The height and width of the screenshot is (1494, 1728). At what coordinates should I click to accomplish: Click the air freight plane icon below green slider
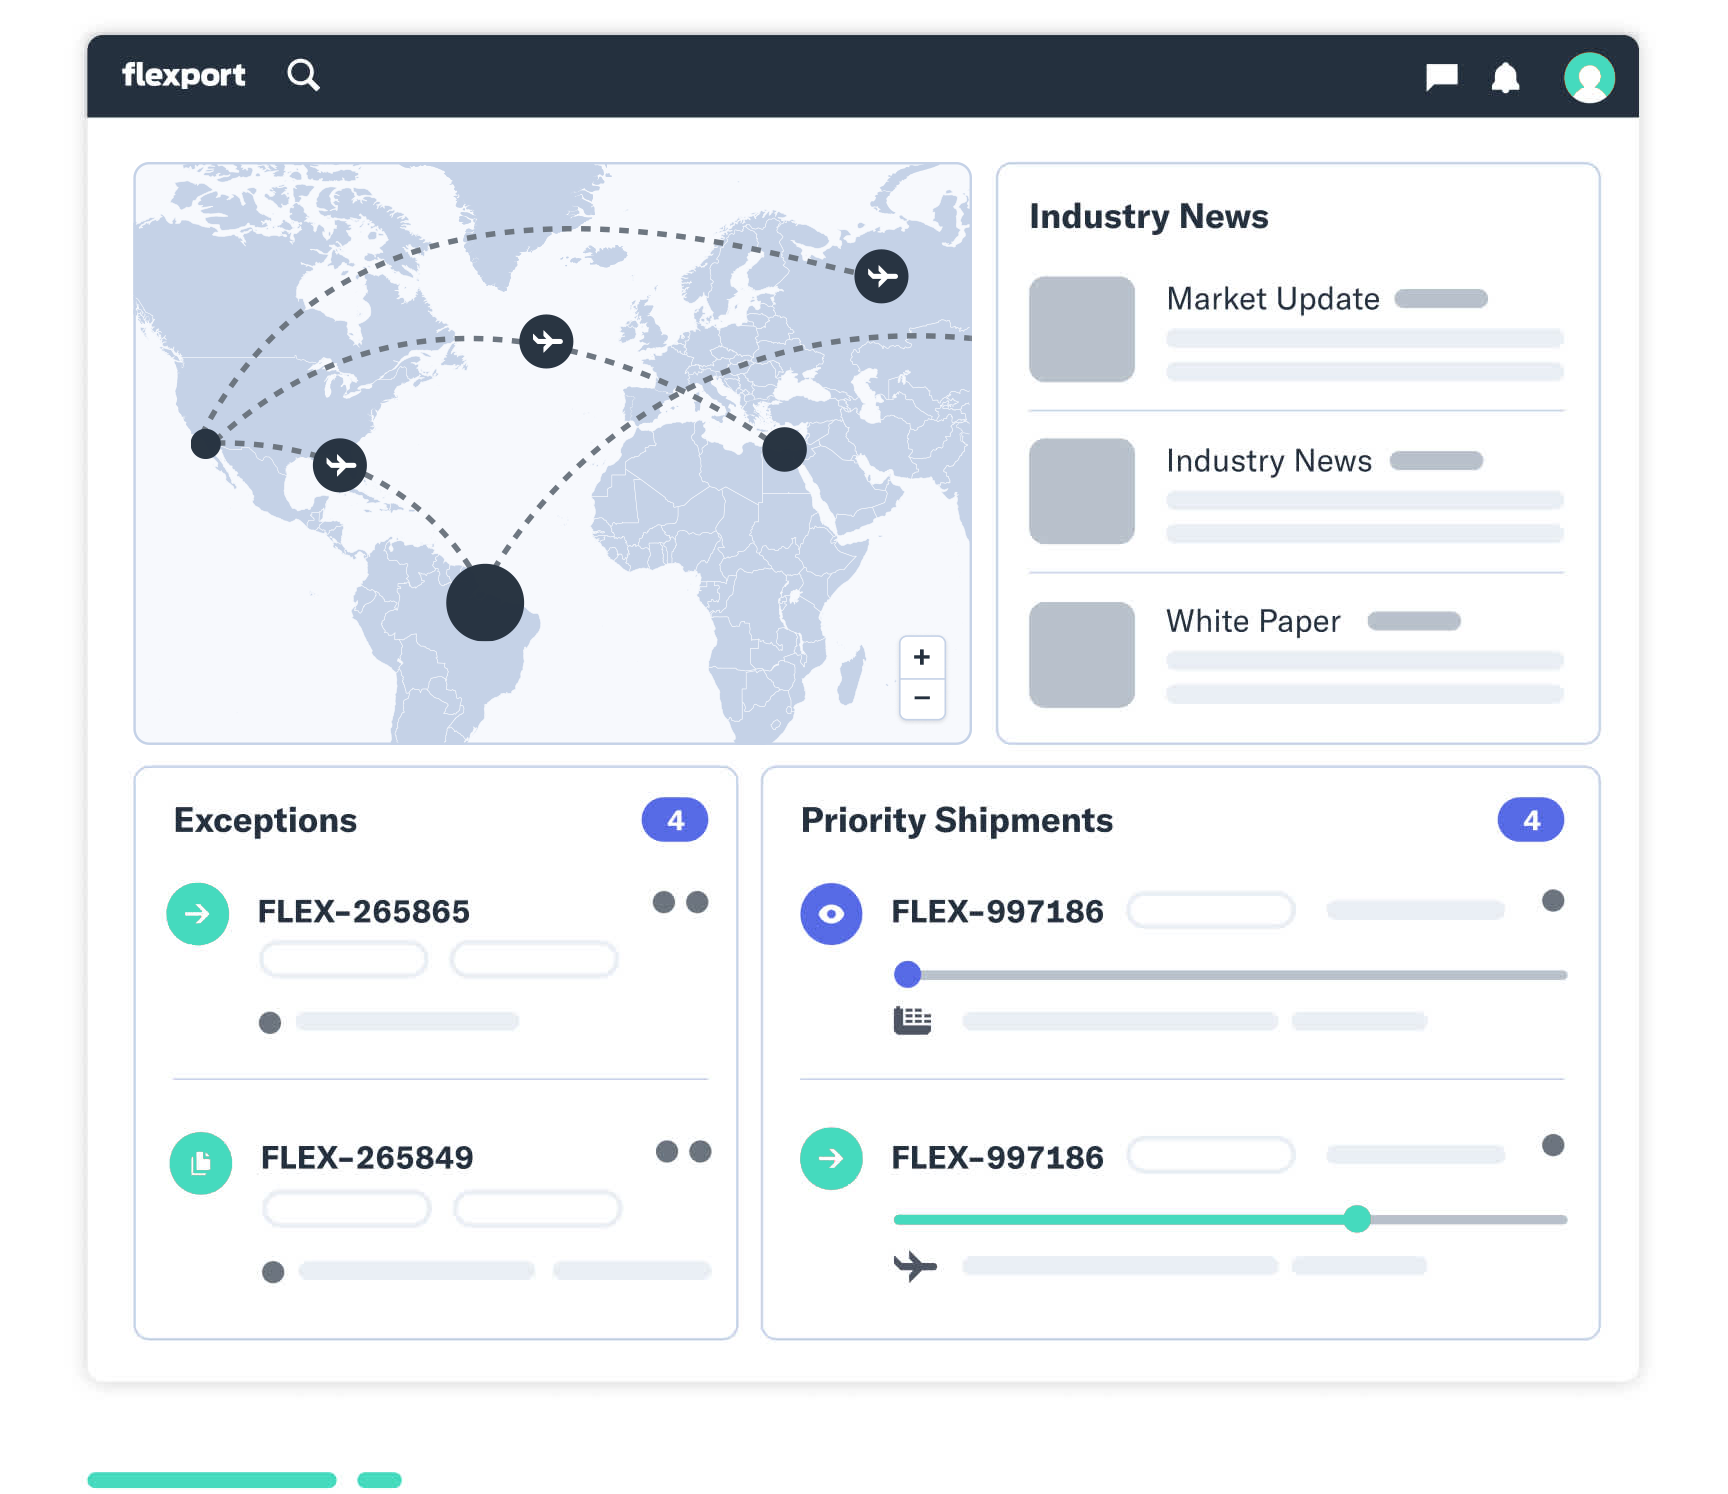pos(915,1266)
